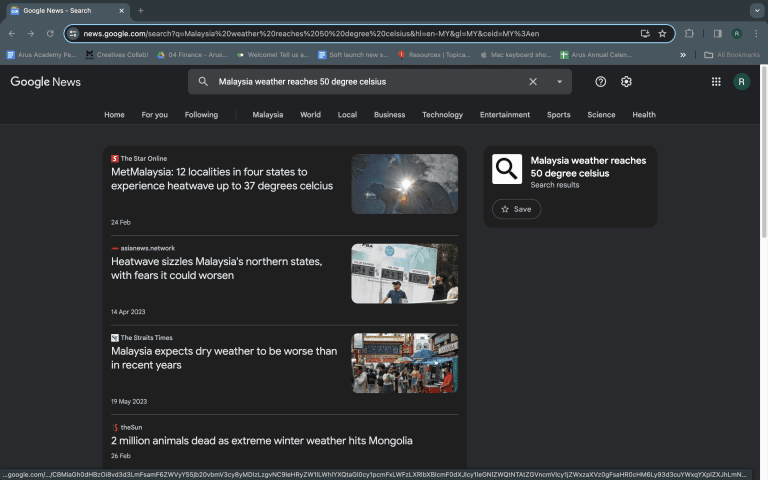The width and height of the screenshot is (768, 480).
Task: Click theSun source label
Action: pyautogui.click(x=131, y=428)
